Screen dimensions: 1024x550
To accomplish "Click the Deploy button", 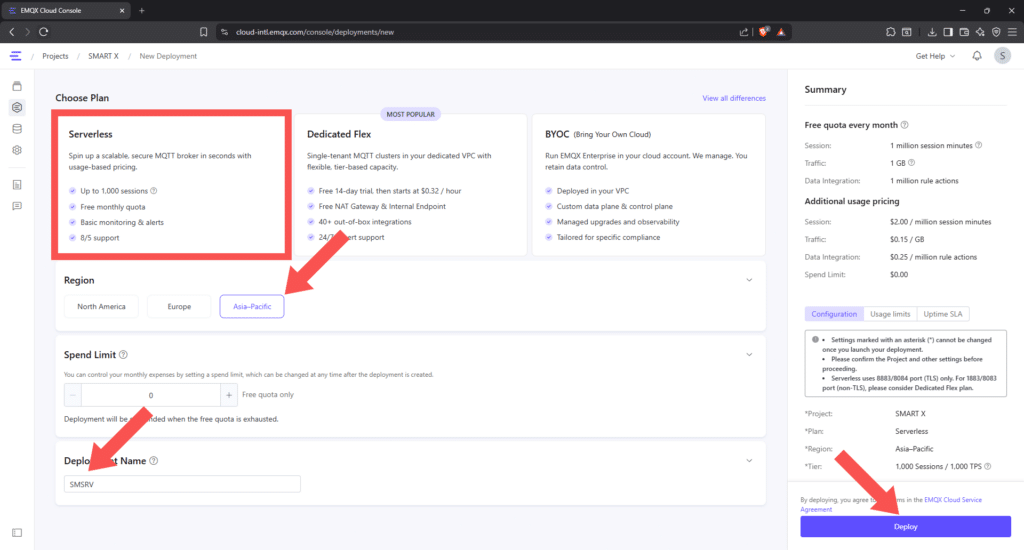I will click(906, 526).
